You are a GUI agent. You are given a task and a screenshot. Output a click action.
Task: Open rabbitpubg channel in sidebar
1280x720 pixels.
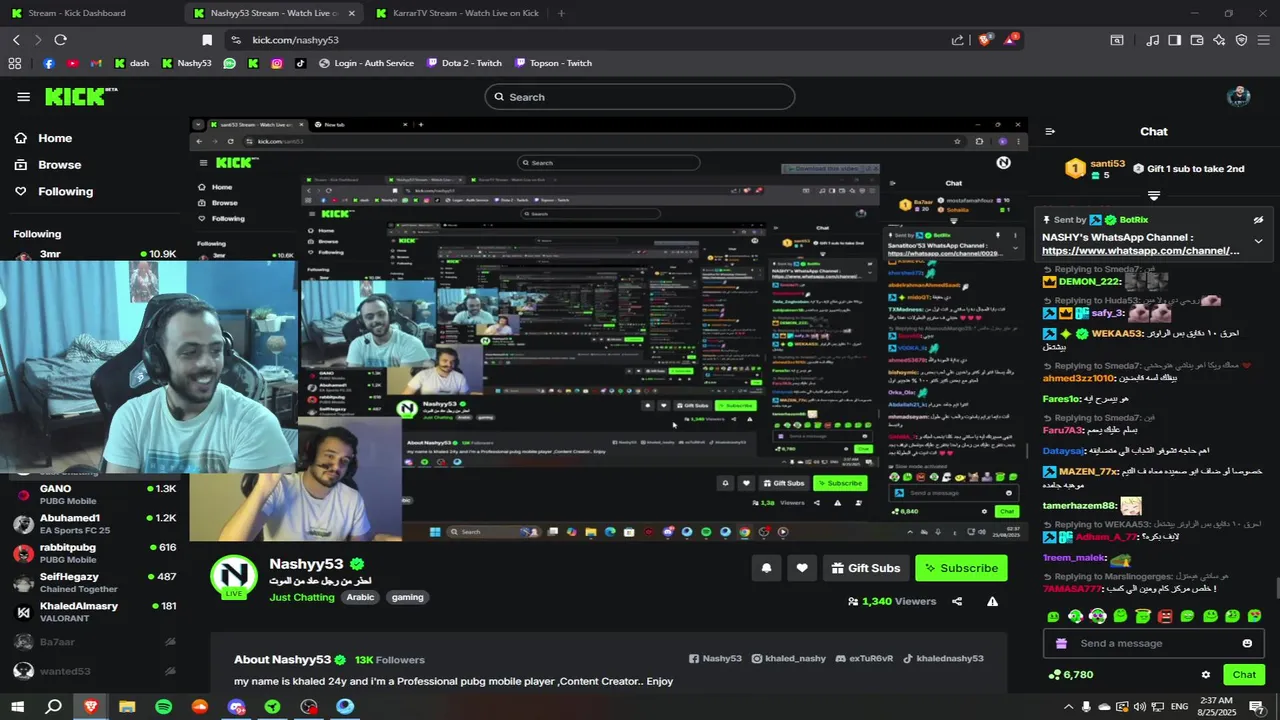point(93,553)
